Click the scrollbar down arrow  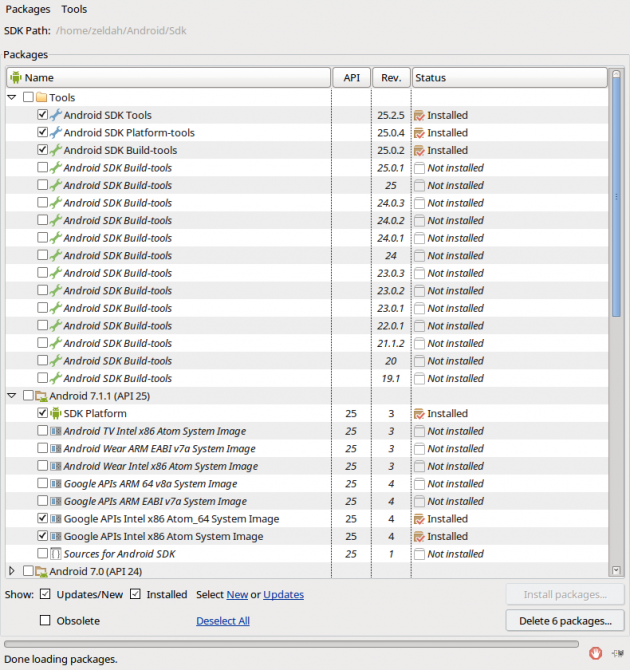tap(616, 570)
